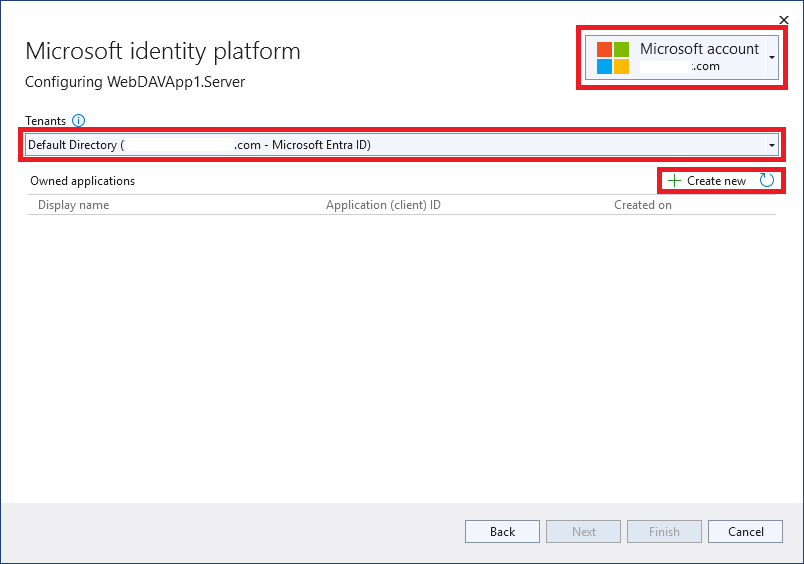Select the Default Directory tenant combo box
The image size is (804, 564).
[x=402, y=145]
